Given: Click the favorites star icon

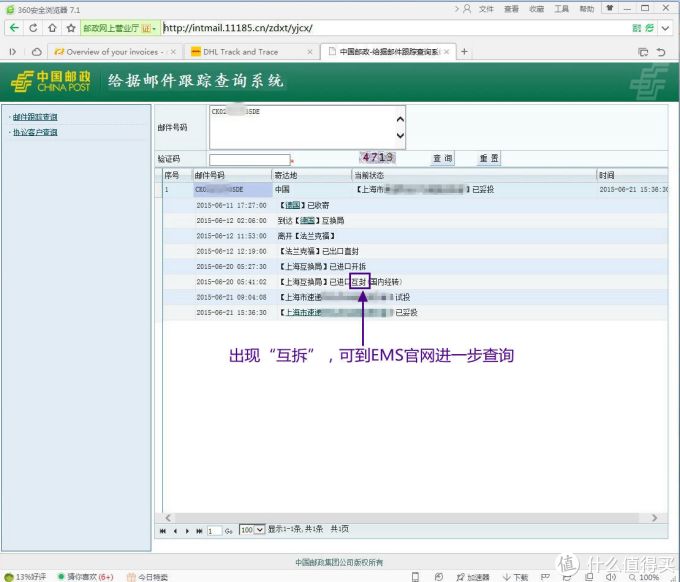Looking at the screenshot, I should (70, 28).
